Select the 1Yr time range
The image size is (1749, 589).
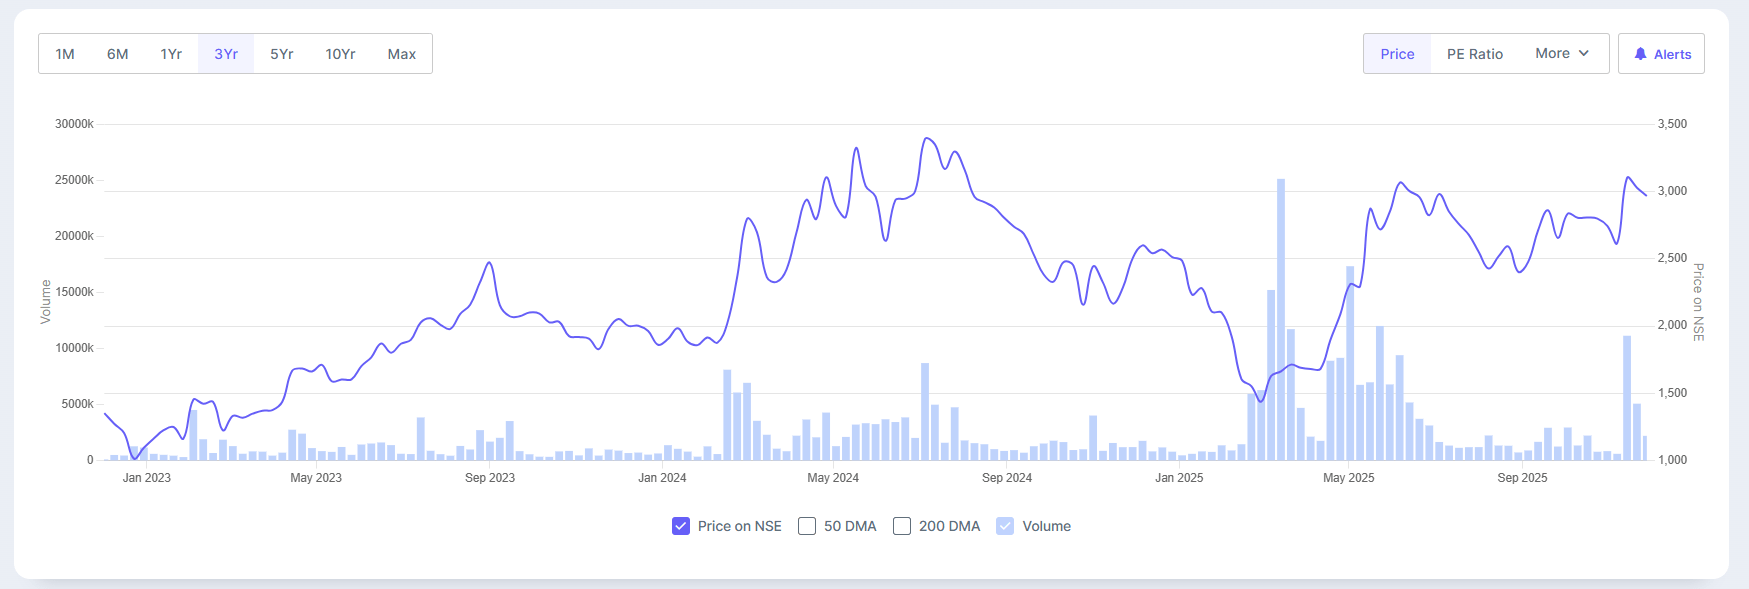171,54
